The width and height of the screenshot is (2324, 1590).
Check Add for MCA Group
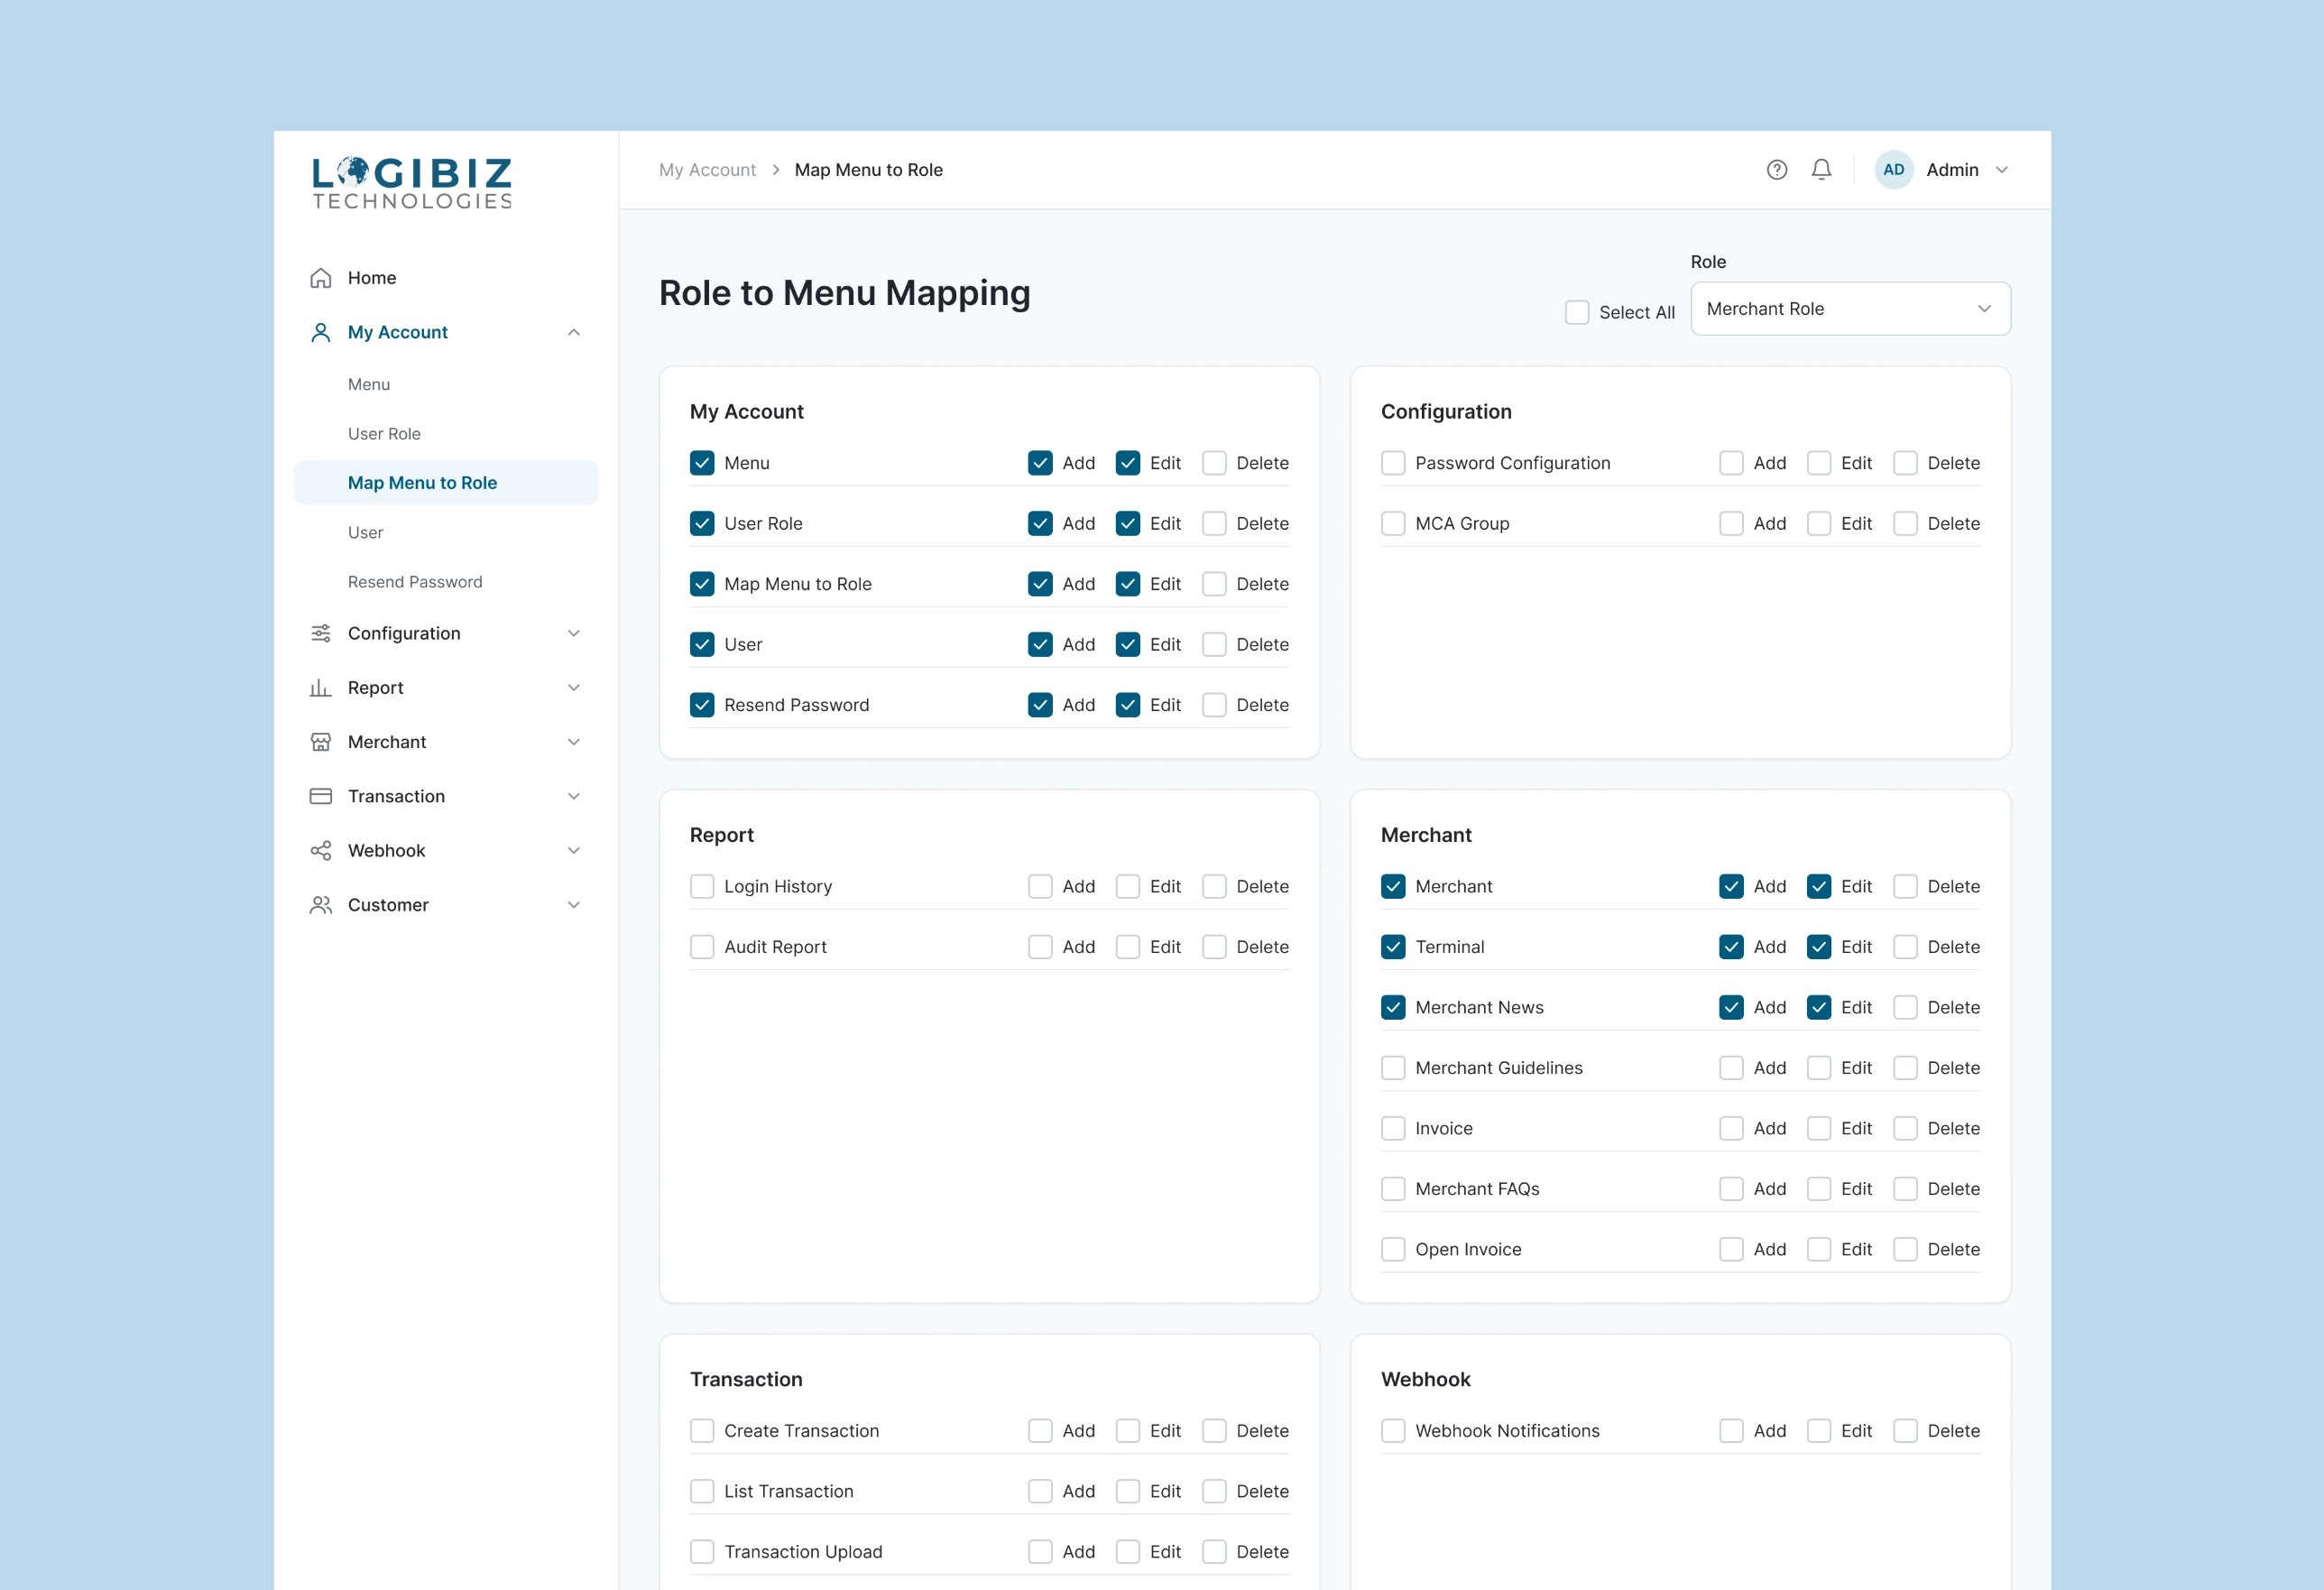click(1731, 524)
